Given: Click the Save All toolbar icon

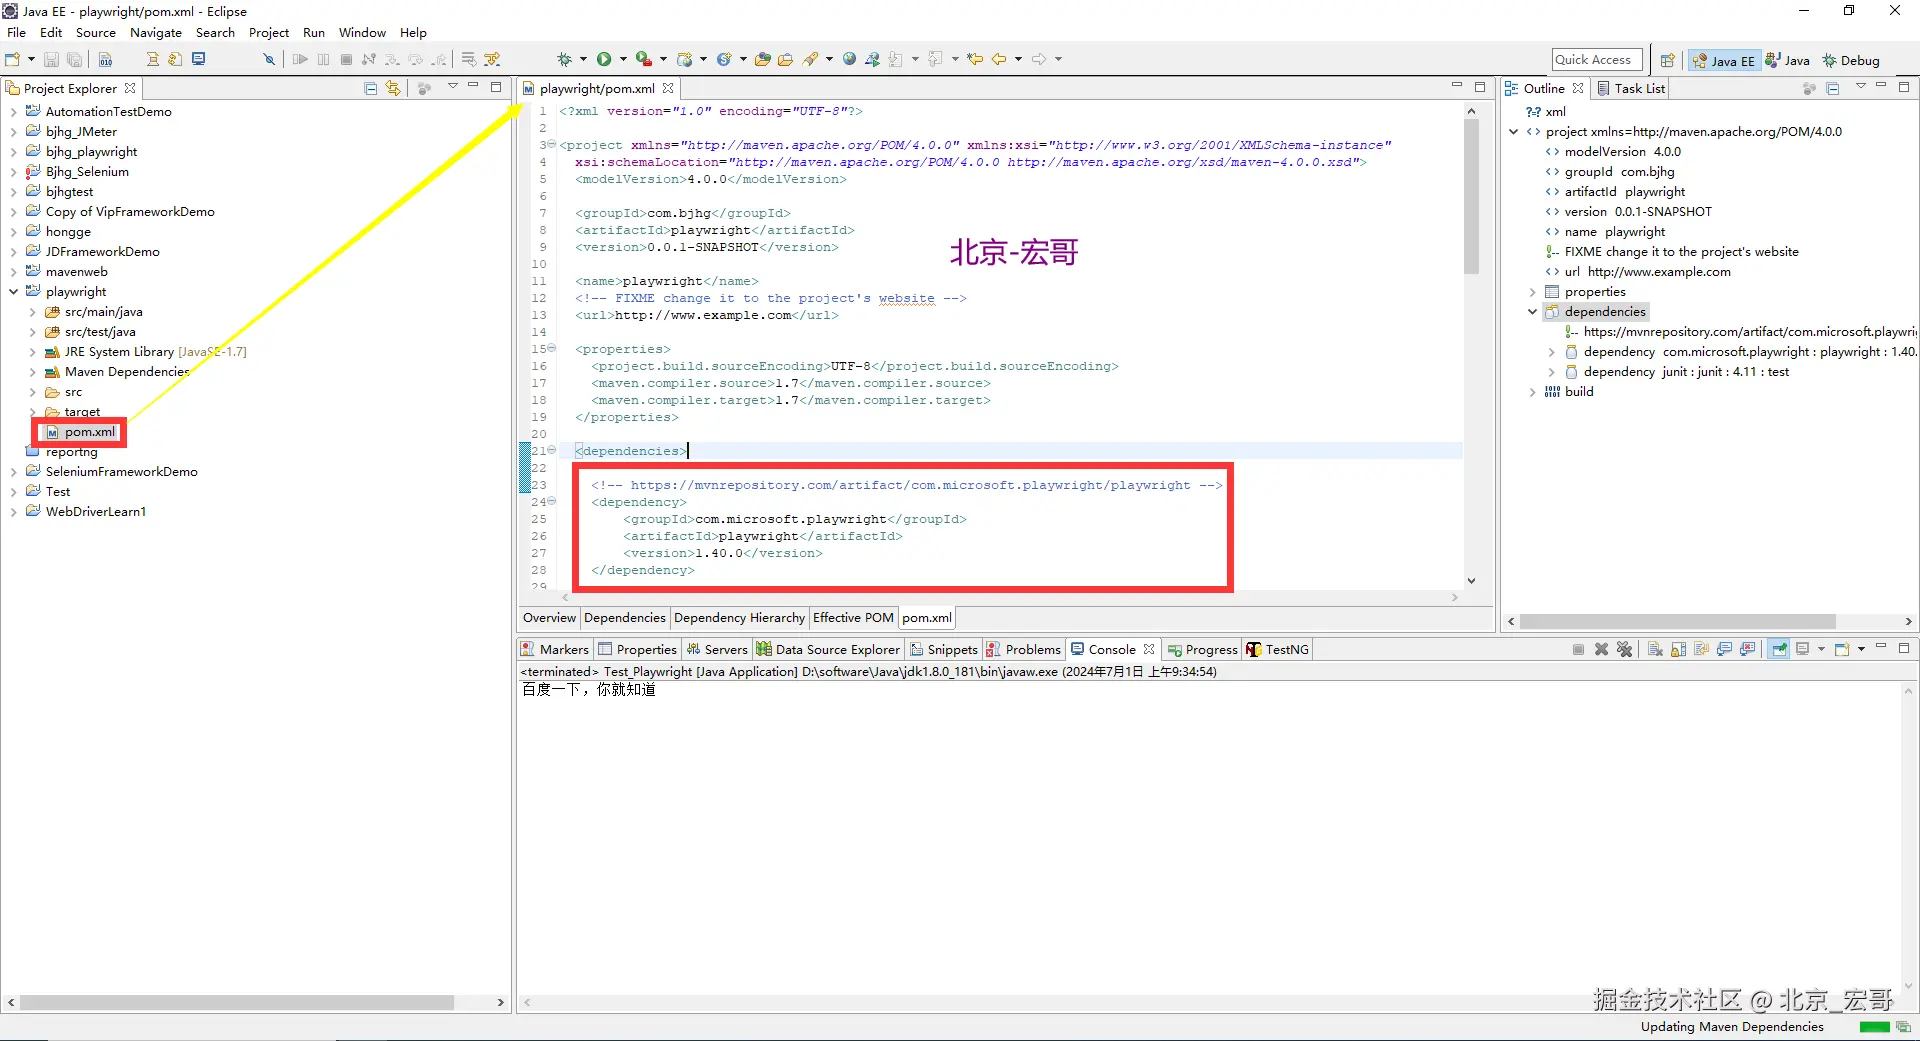Looking at the screenshot, I should coord(74,59).
